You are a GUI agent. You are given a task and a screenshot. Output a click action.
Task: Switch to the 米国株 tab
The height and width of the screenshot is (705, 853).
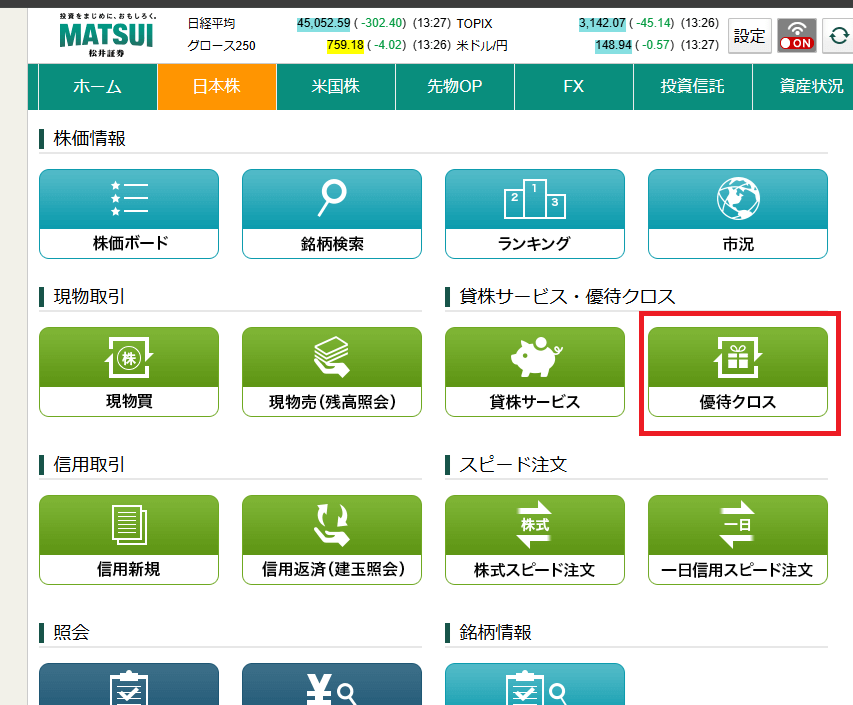335,87
